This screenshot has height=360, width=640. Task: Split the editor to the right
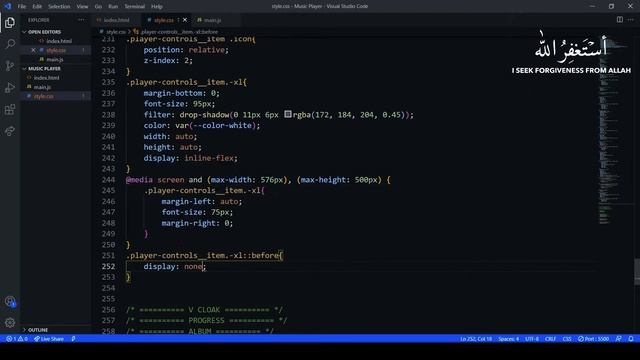(x=620, y=20)
